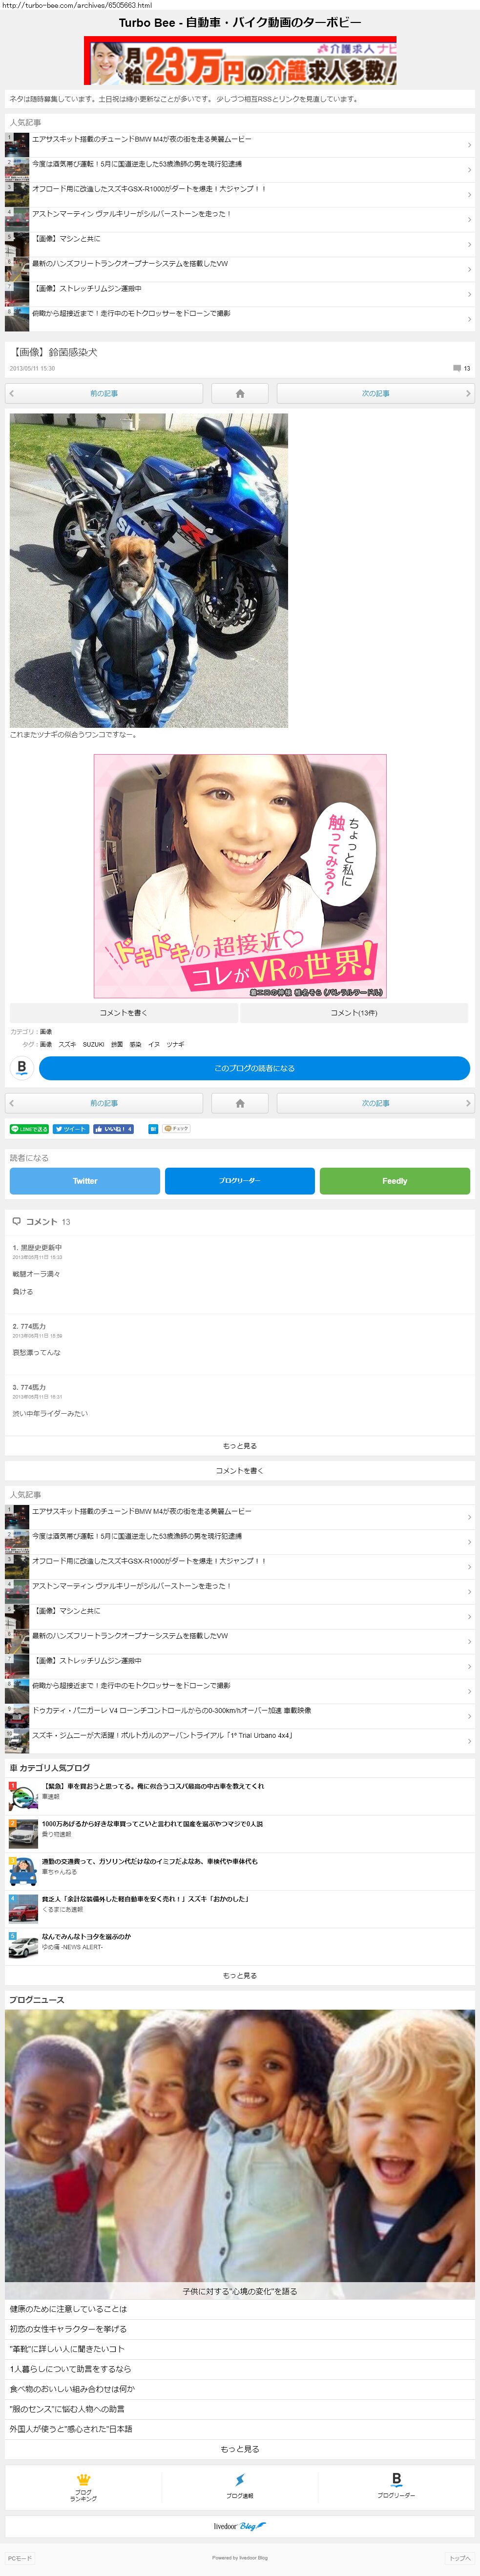Click トップへ to return to top
The width and height of the screenshot is (480, 2576).
[460, 2558]
